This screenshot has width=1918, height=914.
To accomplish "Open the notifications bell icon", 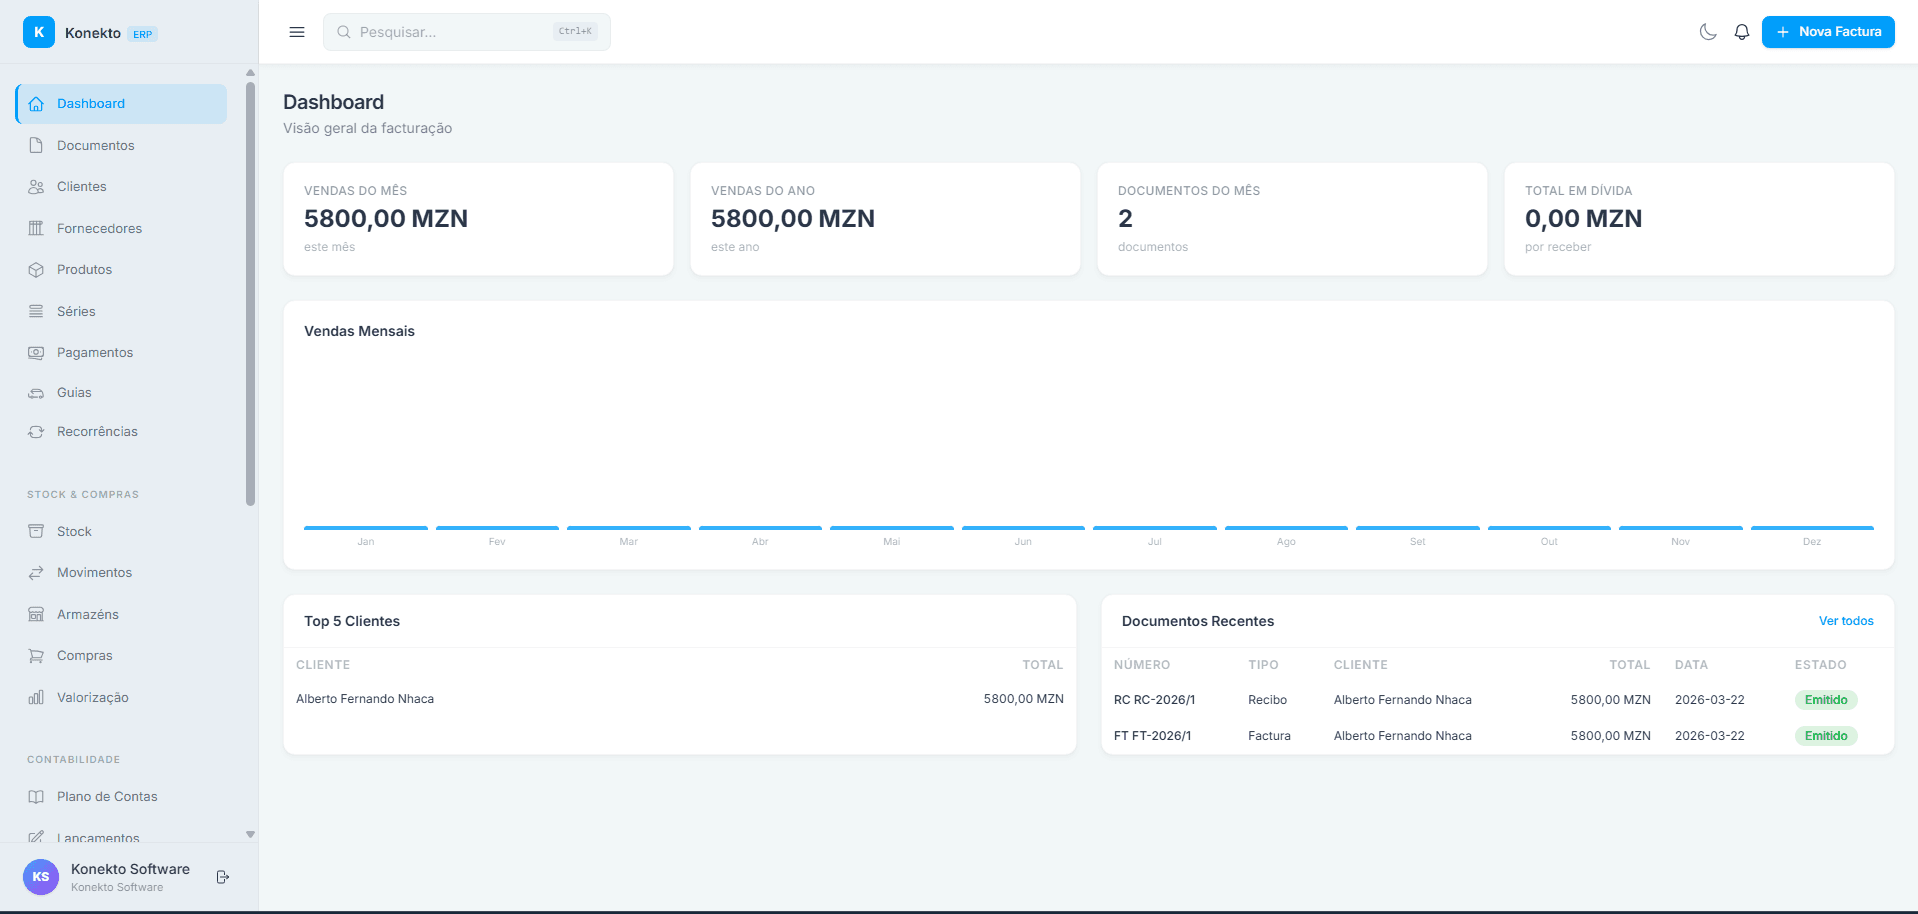I will click(1742, 32).
